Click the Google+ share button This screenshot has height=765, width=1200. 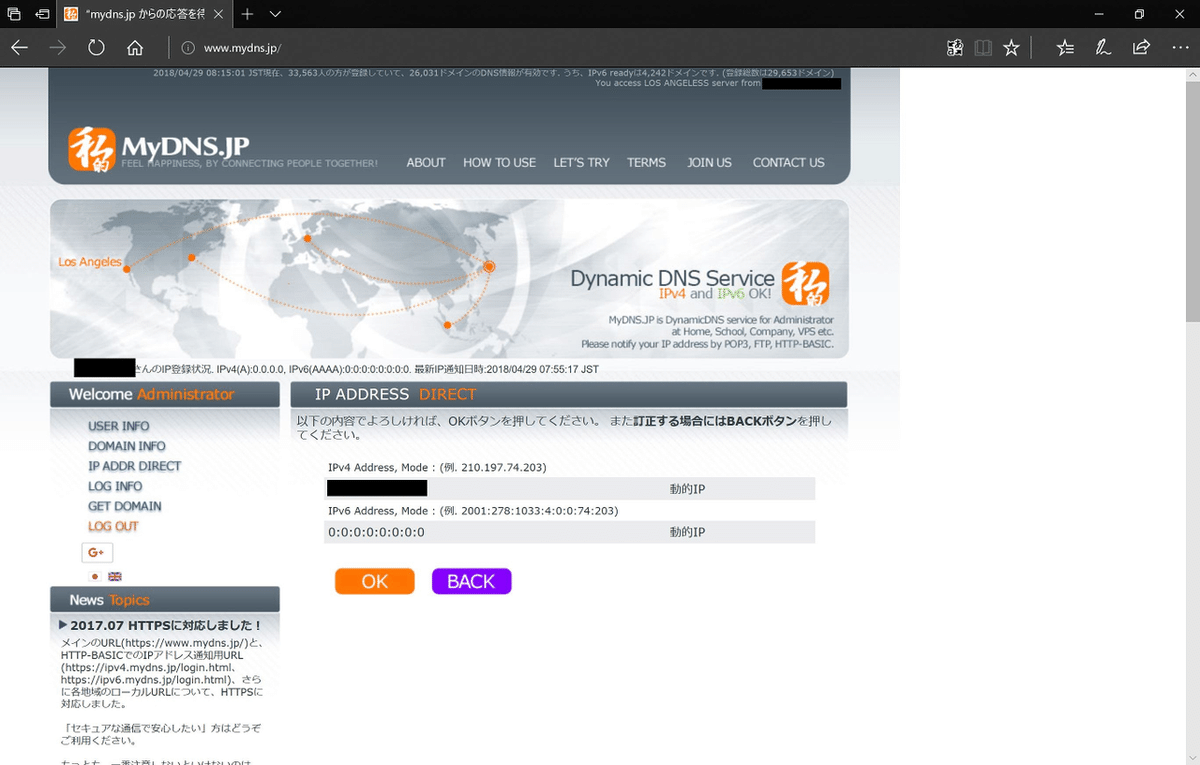pos(97,552)
